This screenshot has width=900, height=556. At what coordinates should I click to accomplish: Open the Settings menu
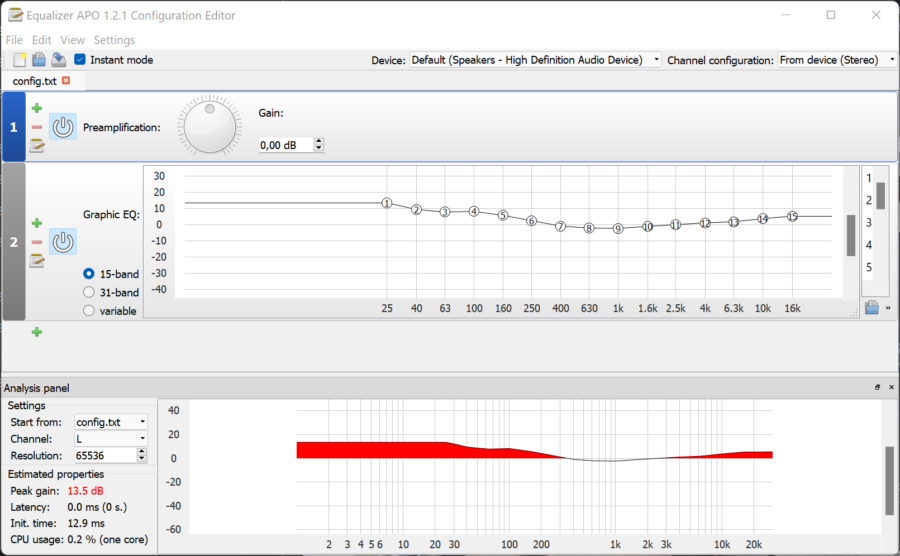point(114,40)
